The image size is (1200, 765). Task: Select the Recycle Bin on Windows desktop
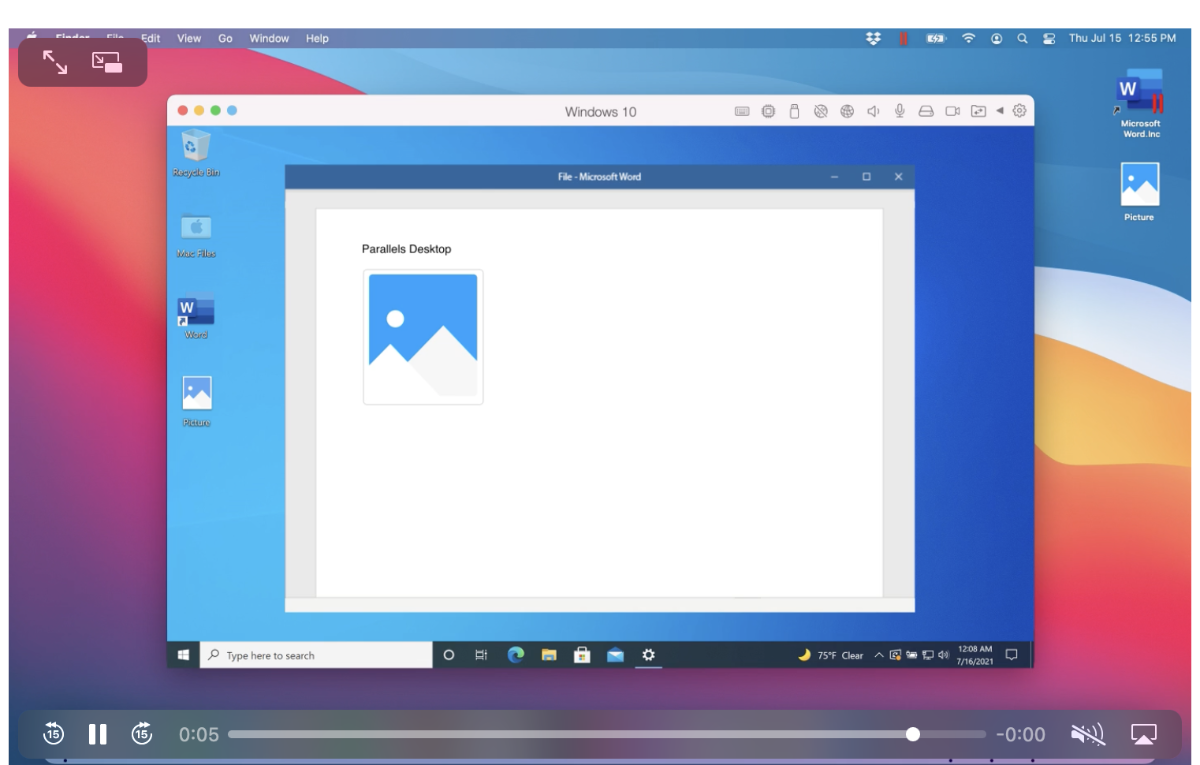[196, 153]
